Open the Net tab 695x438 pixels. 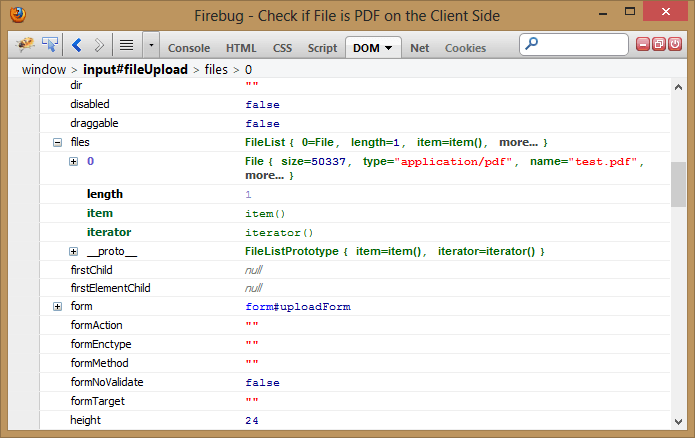[x=419, y=47]
